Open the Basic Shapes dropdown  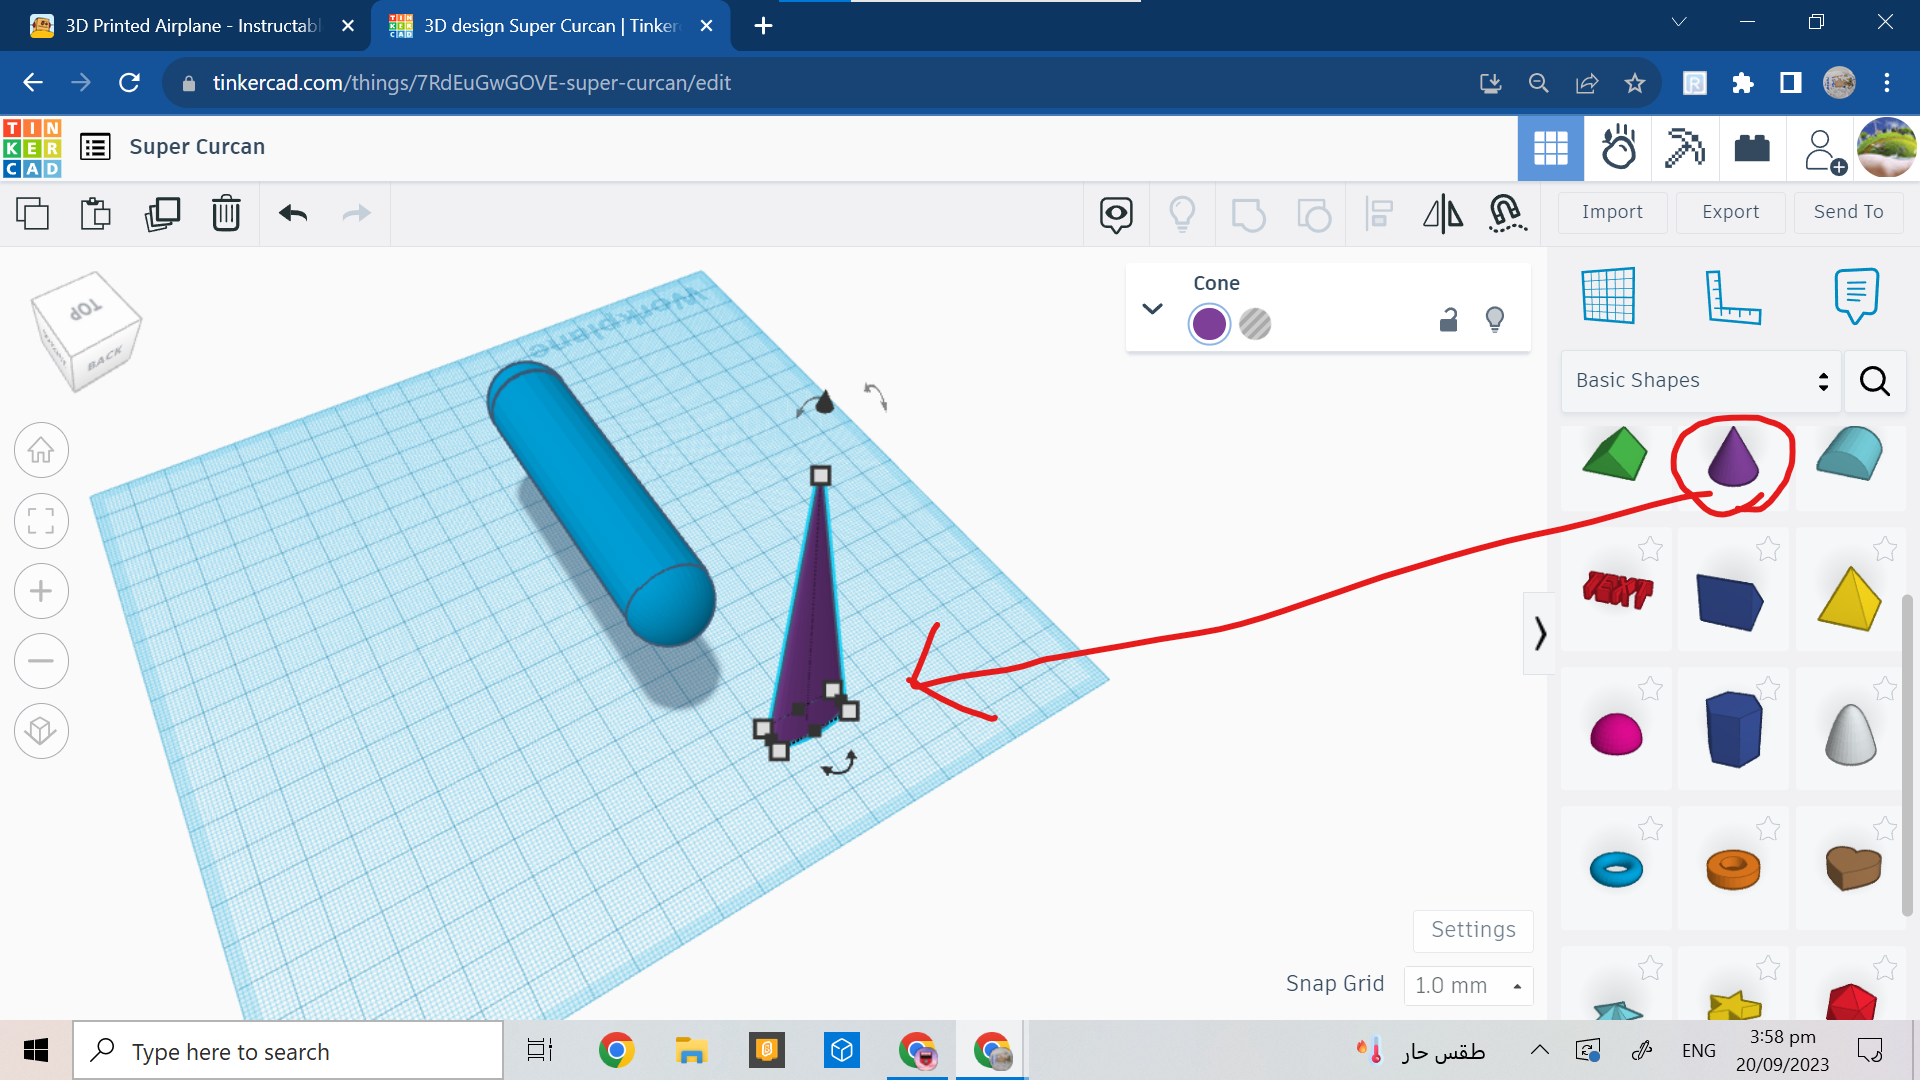(1700, 380)
